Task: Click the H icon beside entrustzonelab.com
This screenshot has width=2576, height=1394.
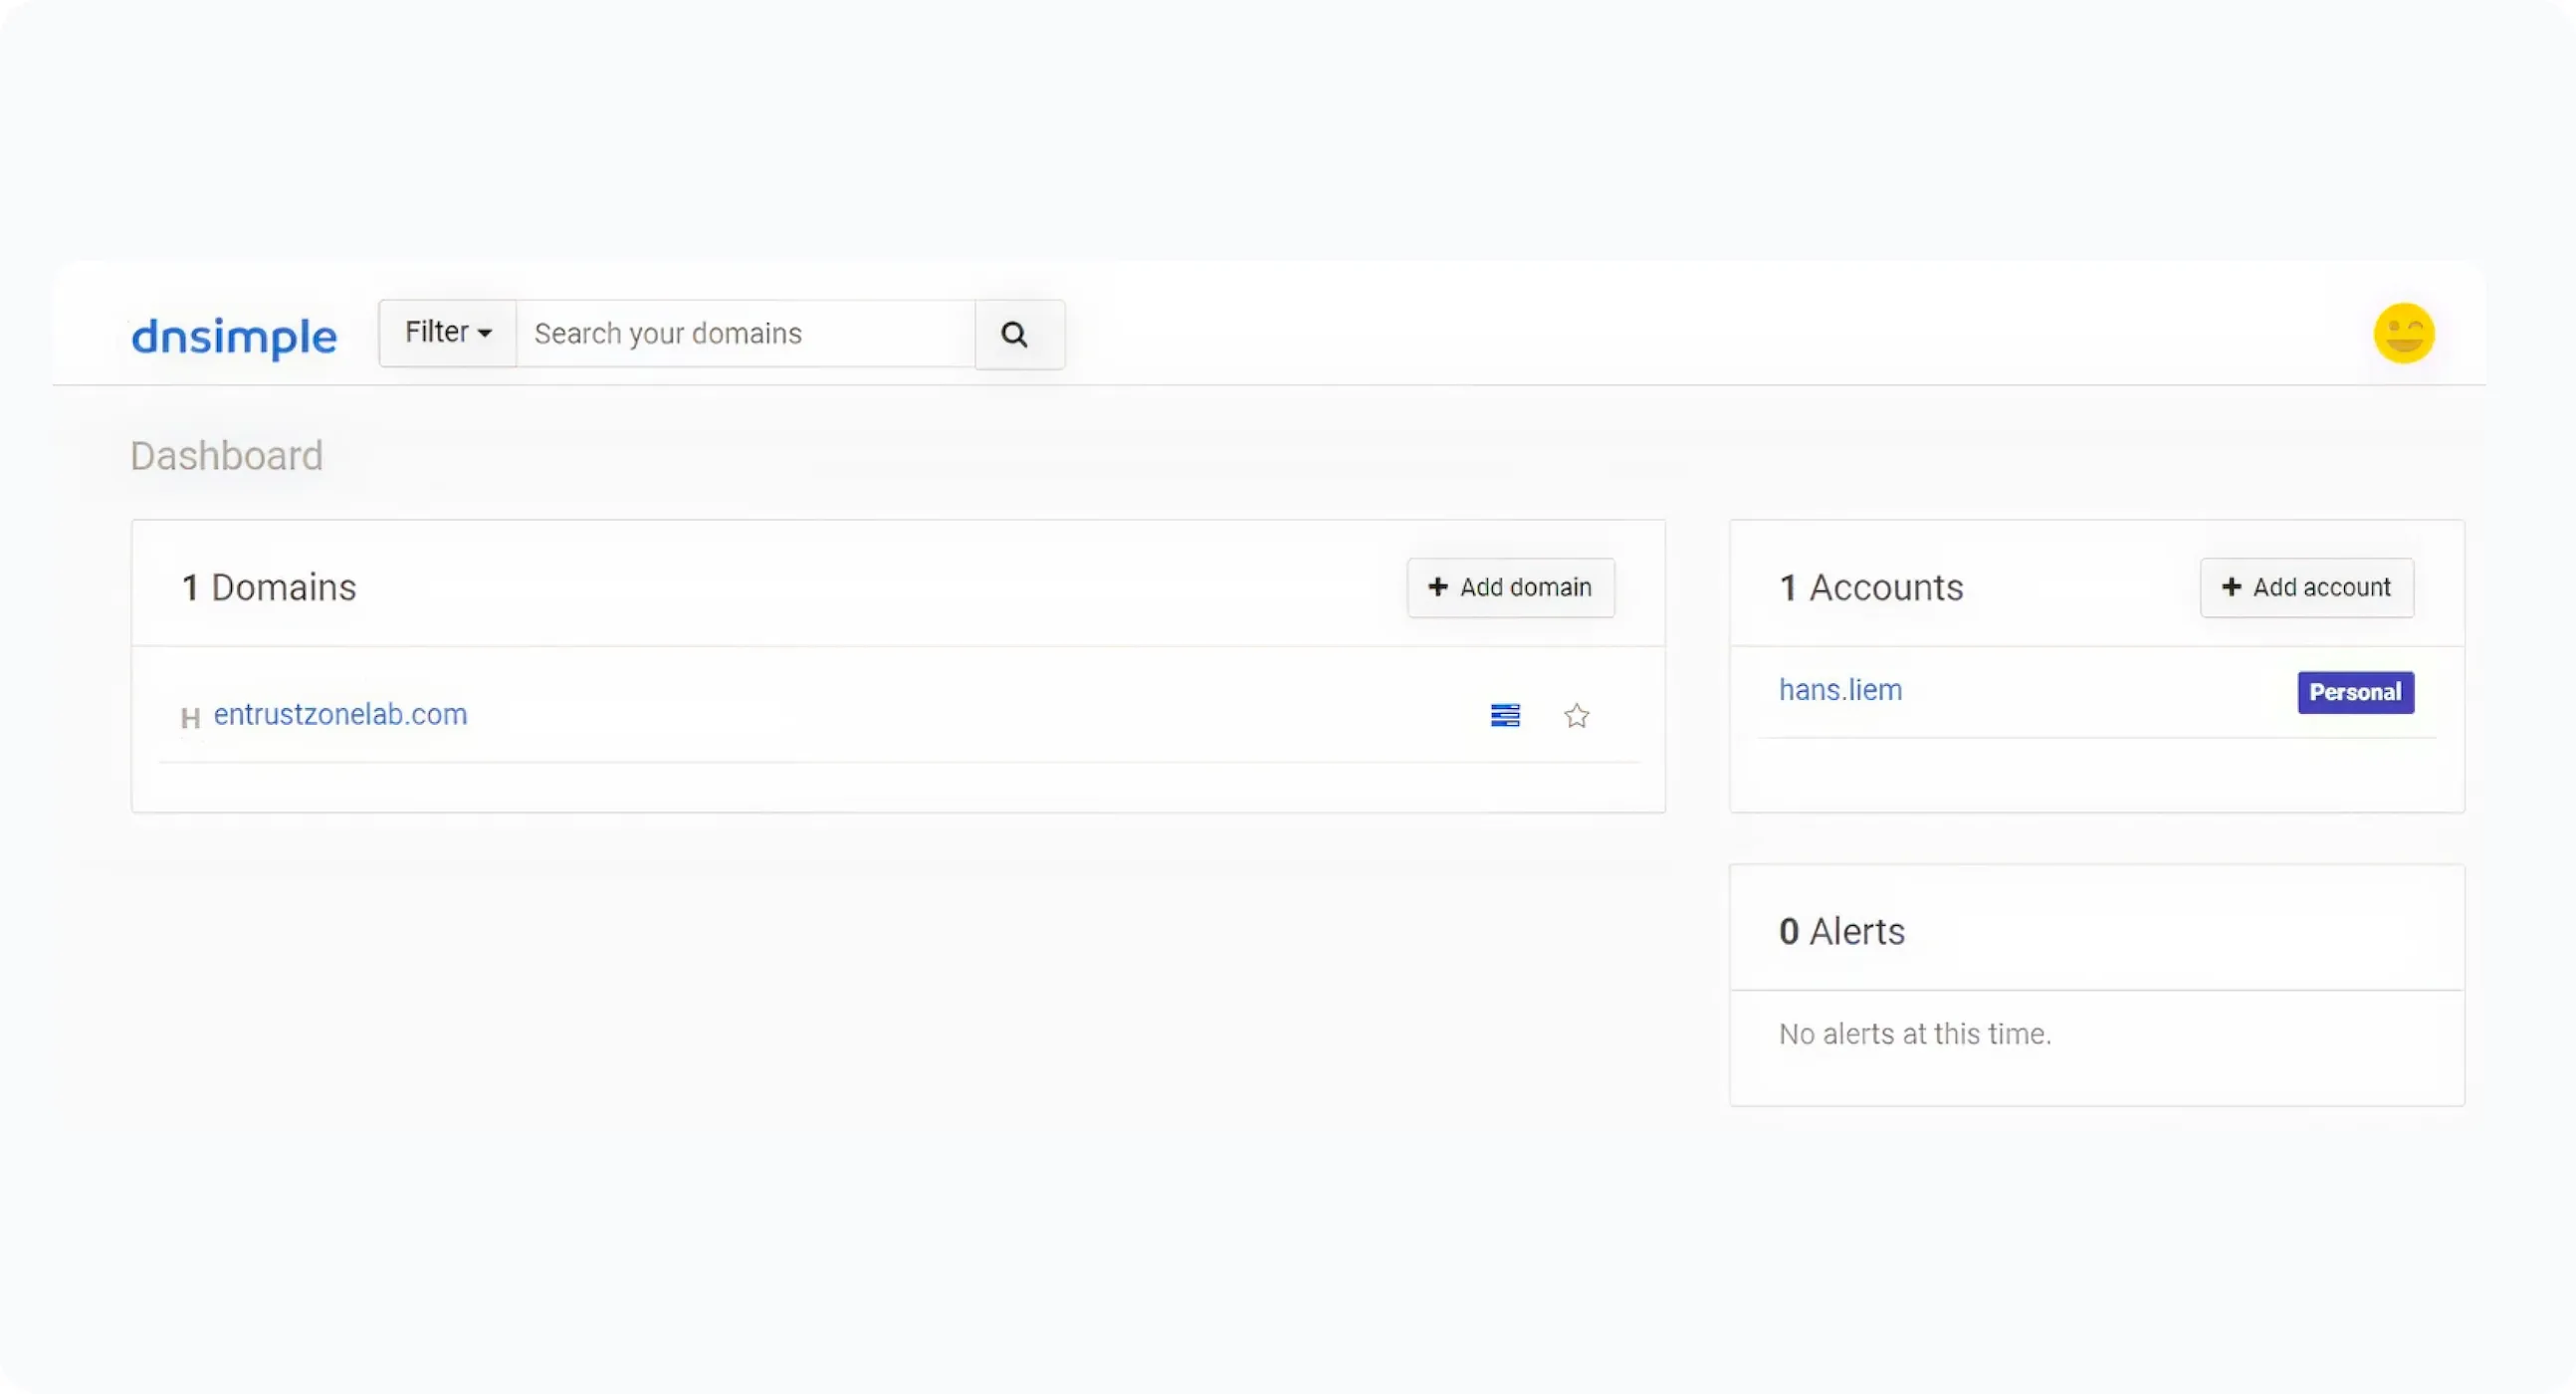Action: pos(190,717)
